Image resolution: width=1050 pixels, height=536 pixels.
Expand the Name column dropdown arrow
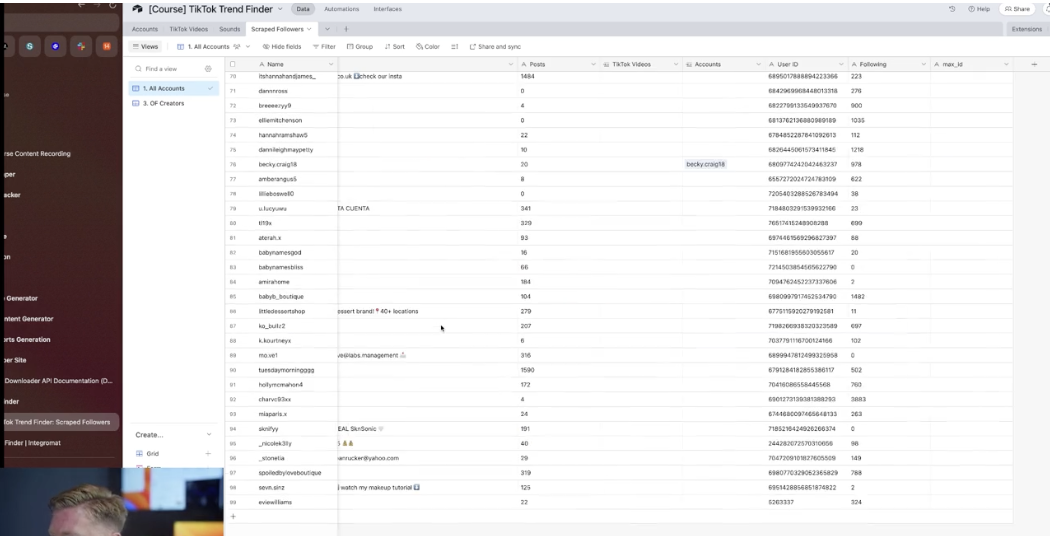pos(331,64)
